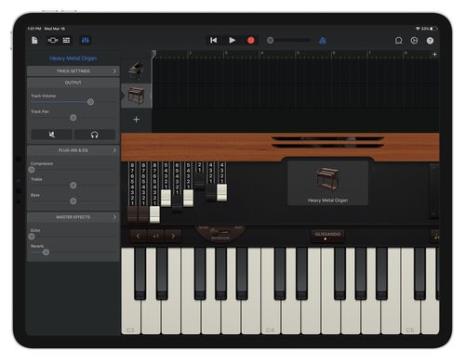Adjust the Track Volume slider knob

pyautogui.click(x=90, y=102)
